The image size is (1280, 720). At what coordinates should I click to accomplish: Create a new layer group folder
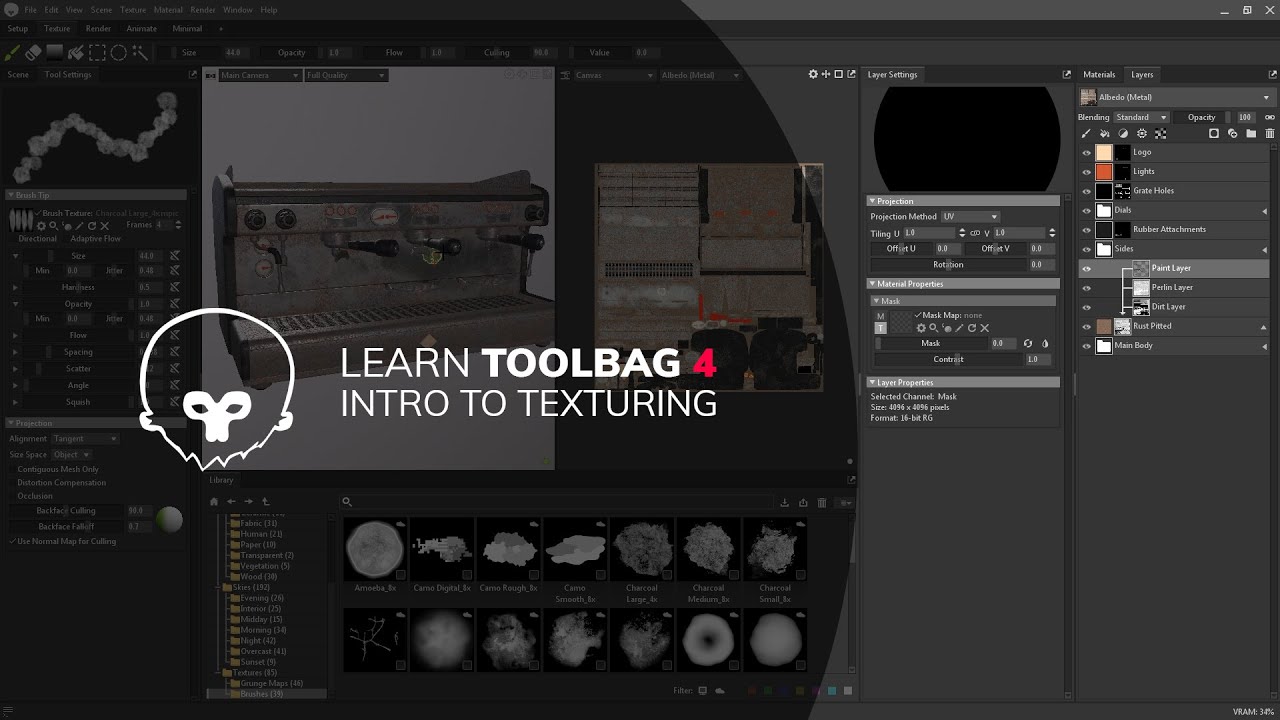pyautogui.click(x=1251, y=133)
